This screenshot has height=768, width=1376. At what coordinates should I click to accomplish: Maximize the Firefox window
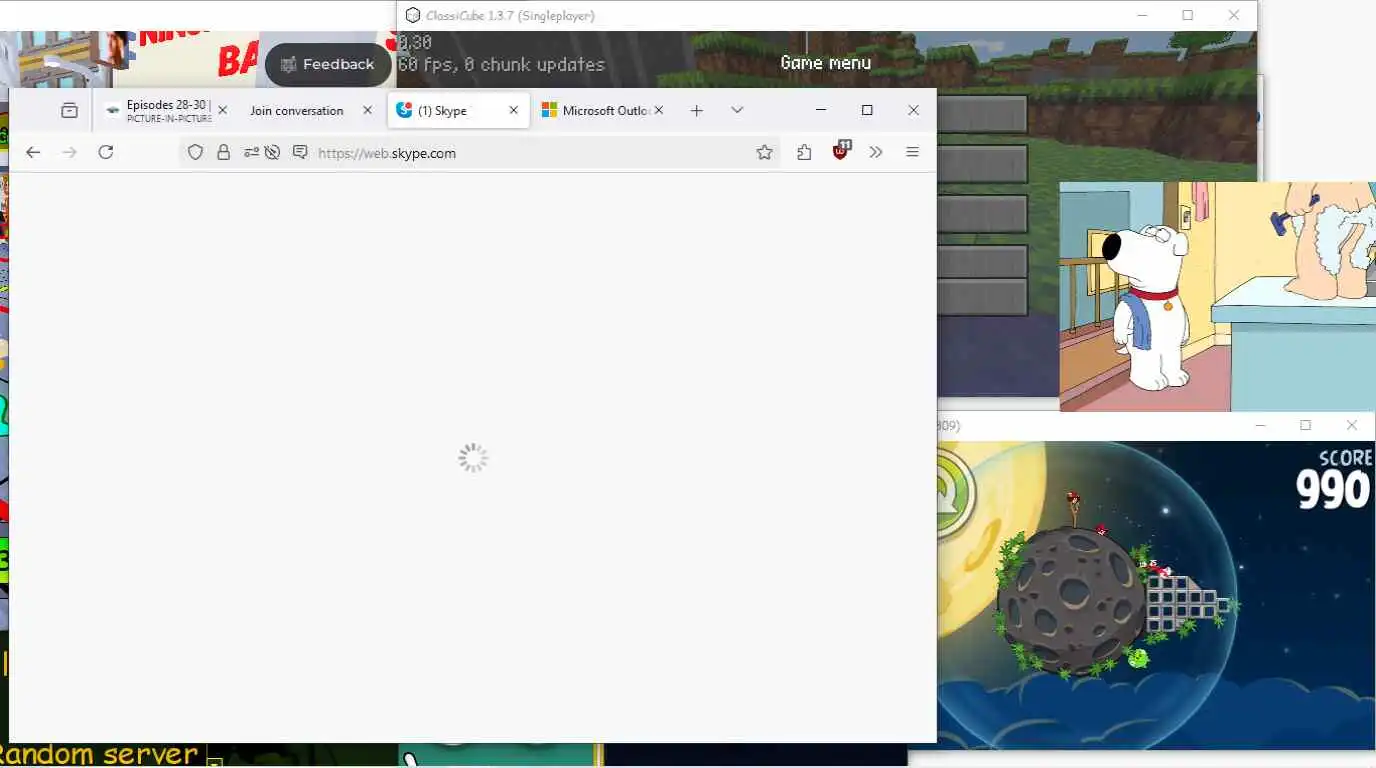[867, 110]
